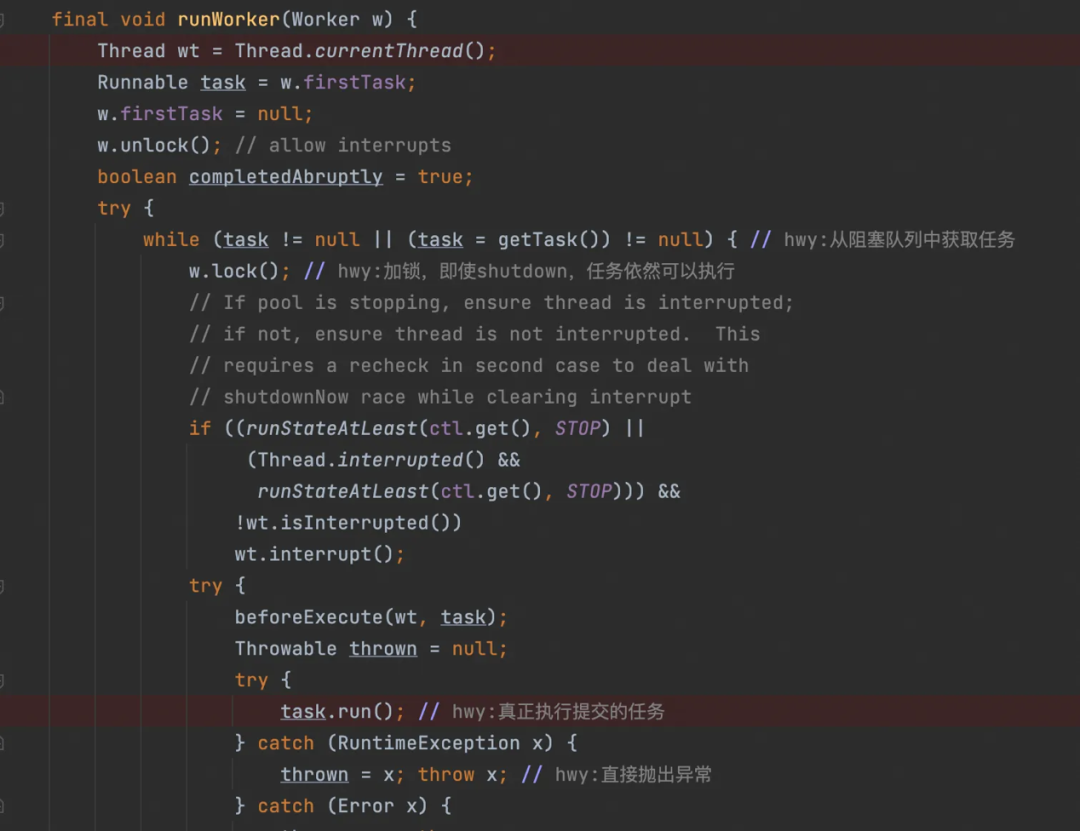Viewport: 1080px width, 831px height.
Task: Click the 'boolean' keyword
Action: click(x=137, y=177)
